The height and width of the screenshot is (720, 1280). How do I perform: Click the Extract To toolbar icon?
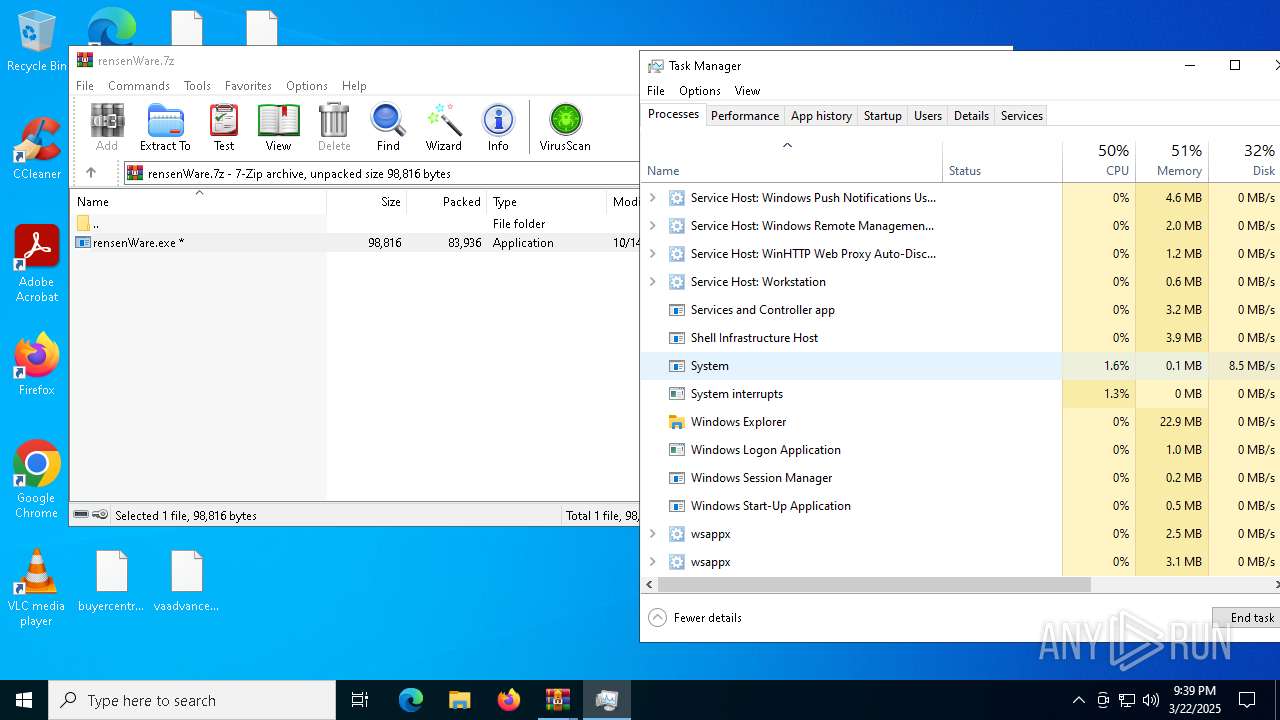coord(165,128)
